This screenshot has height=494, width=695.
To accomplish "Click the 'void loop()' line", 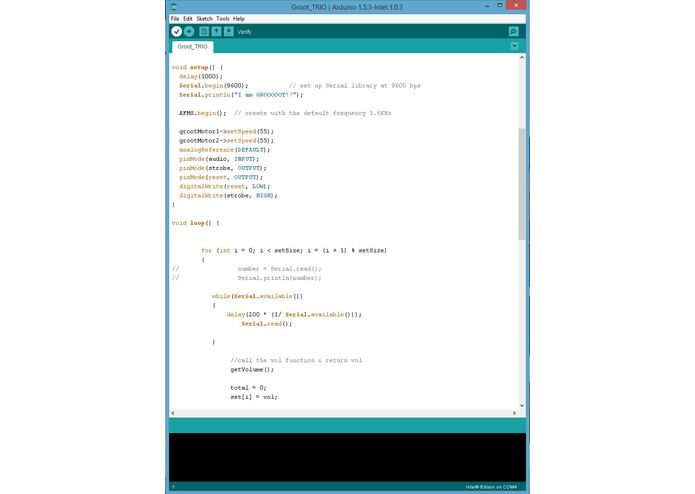I will (x=195, y=223).
